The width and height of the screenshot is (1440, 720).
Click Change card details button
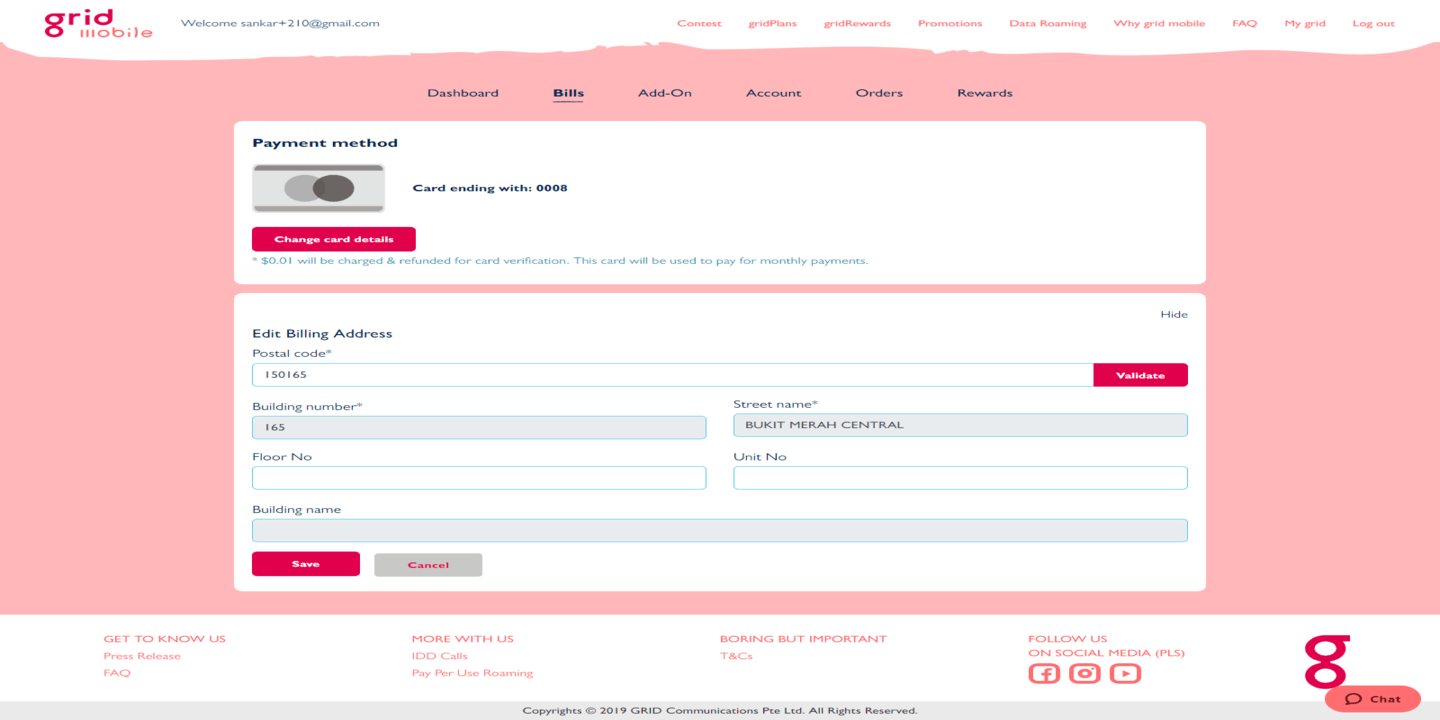(x=334, y=239)
